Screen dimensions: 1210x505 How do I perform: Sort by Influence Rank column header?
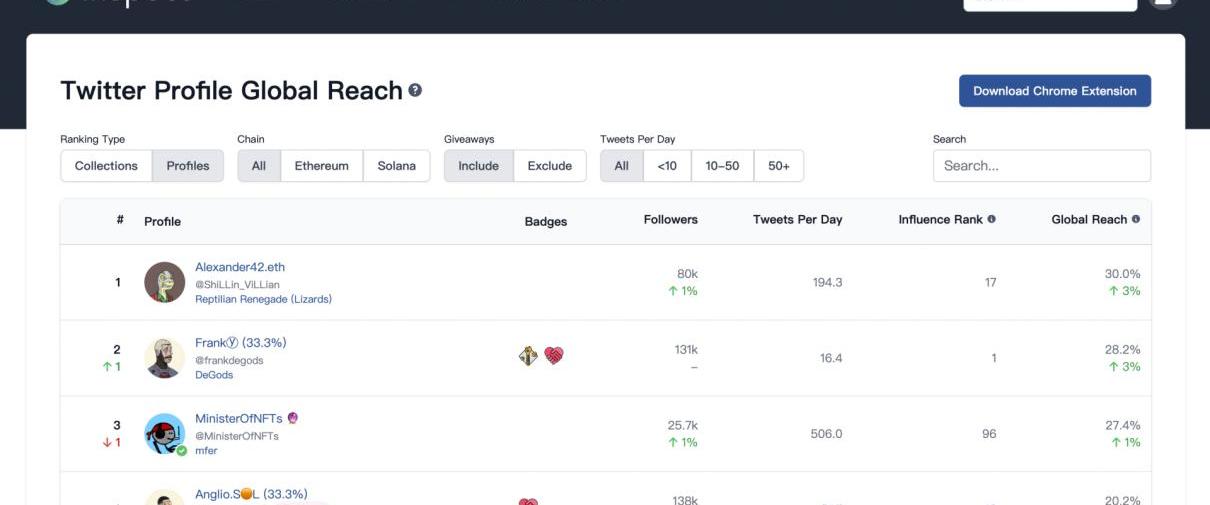pyautogui.click(x=941, y=220)
